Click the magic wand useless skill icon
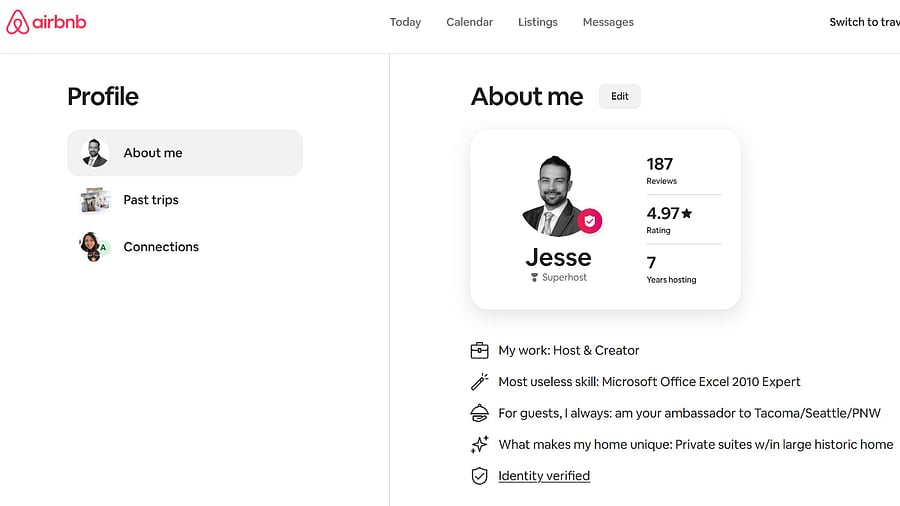The height and width of the screenshot is (506, 900). click(x=479, y=382)
